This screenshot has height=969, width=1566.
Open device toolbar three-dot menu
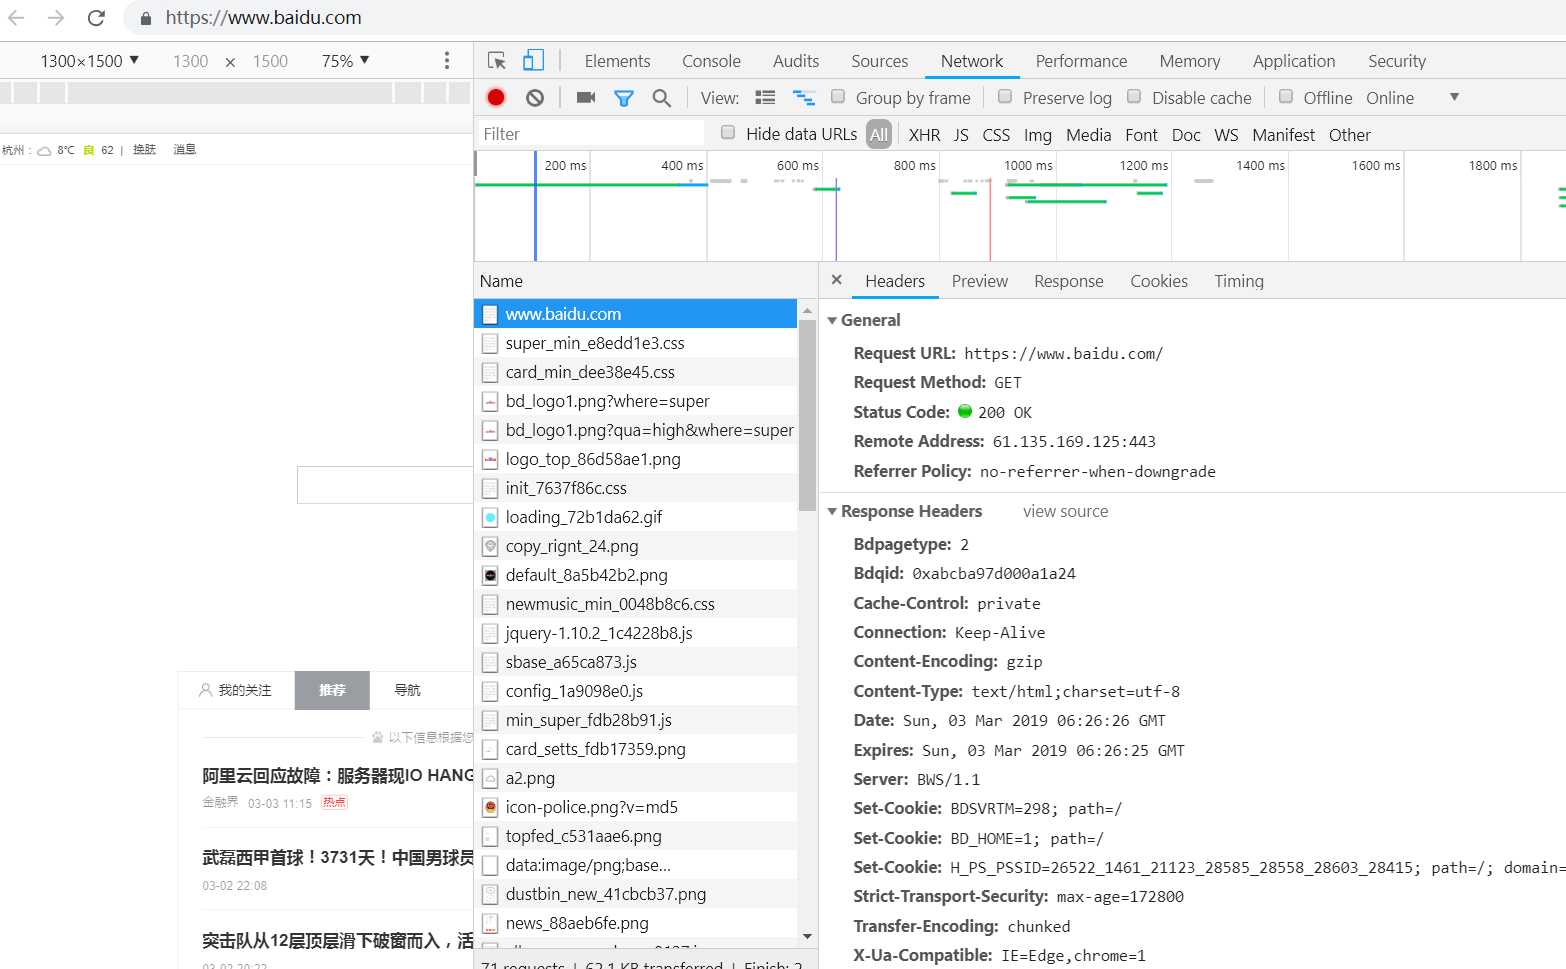coord(446,61)
